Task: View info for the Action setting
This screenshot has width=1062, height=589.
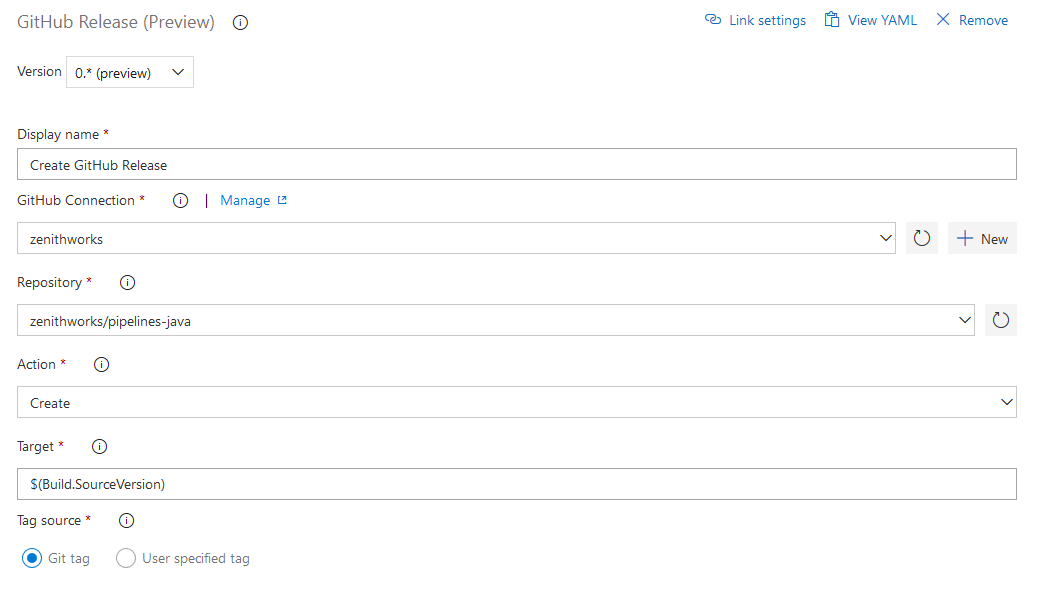Action: click(101, 364)
